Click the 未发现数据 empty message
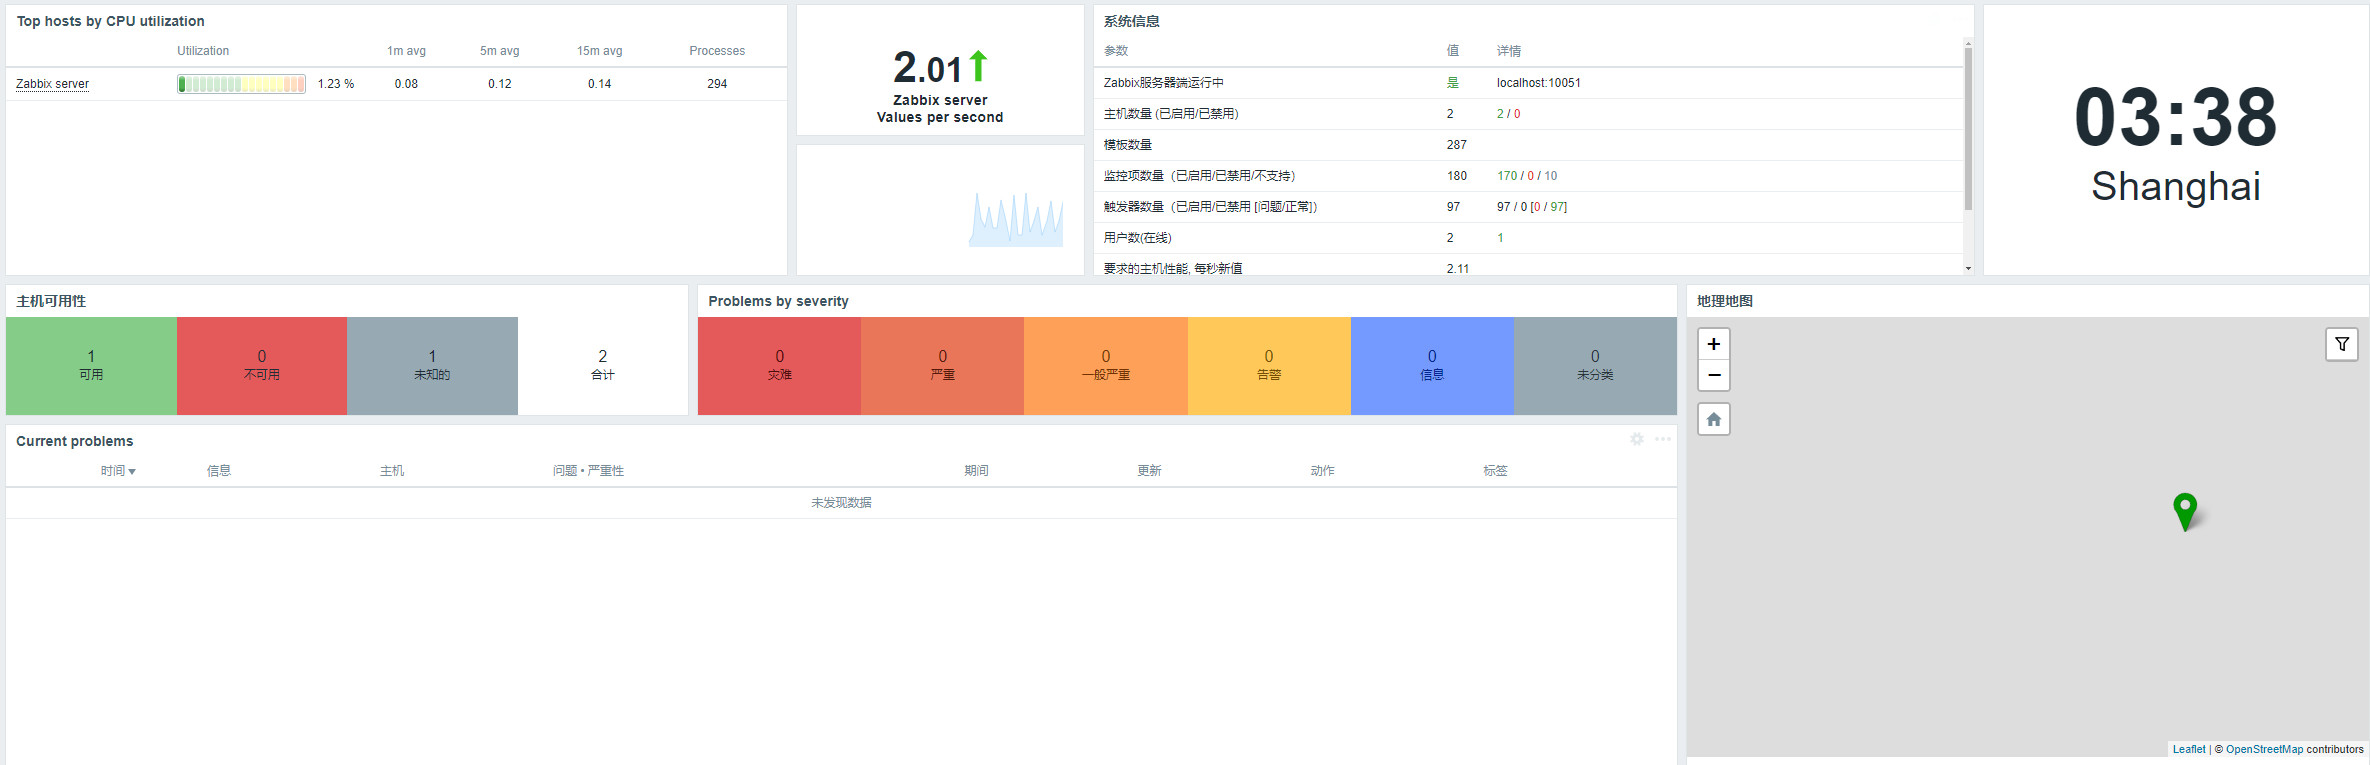The width and height of the screenshot is (2370, 765). click(841, 503)
